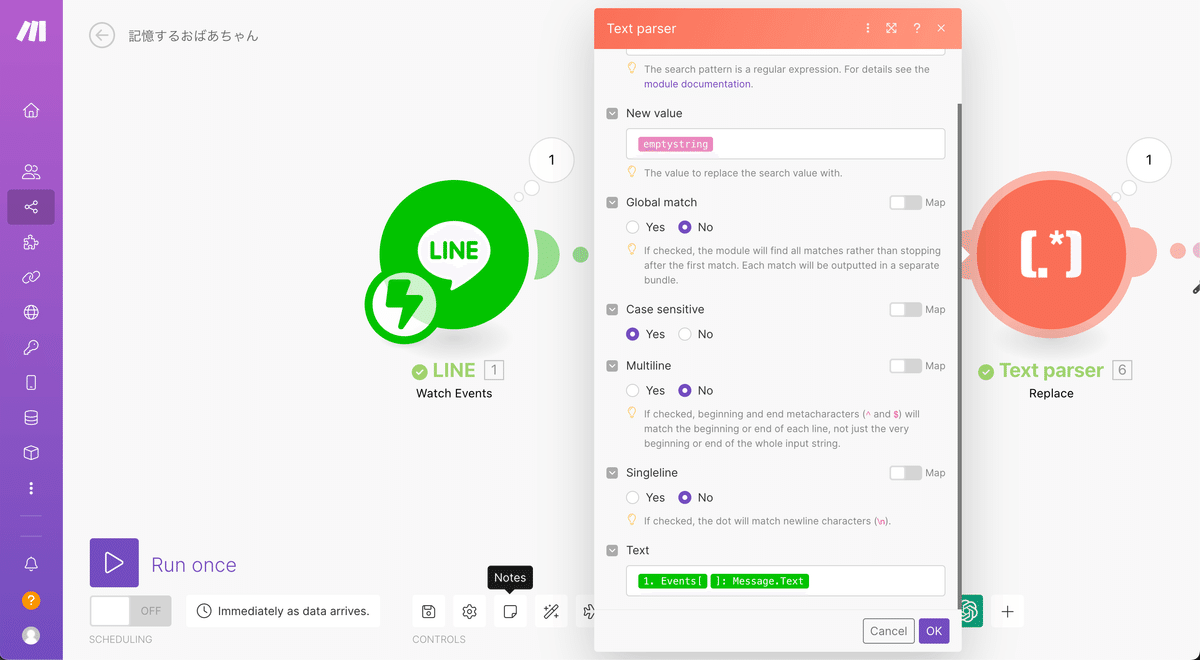Enable Map toggle for Multiline
1200x660 pixels.
[905, 366]
